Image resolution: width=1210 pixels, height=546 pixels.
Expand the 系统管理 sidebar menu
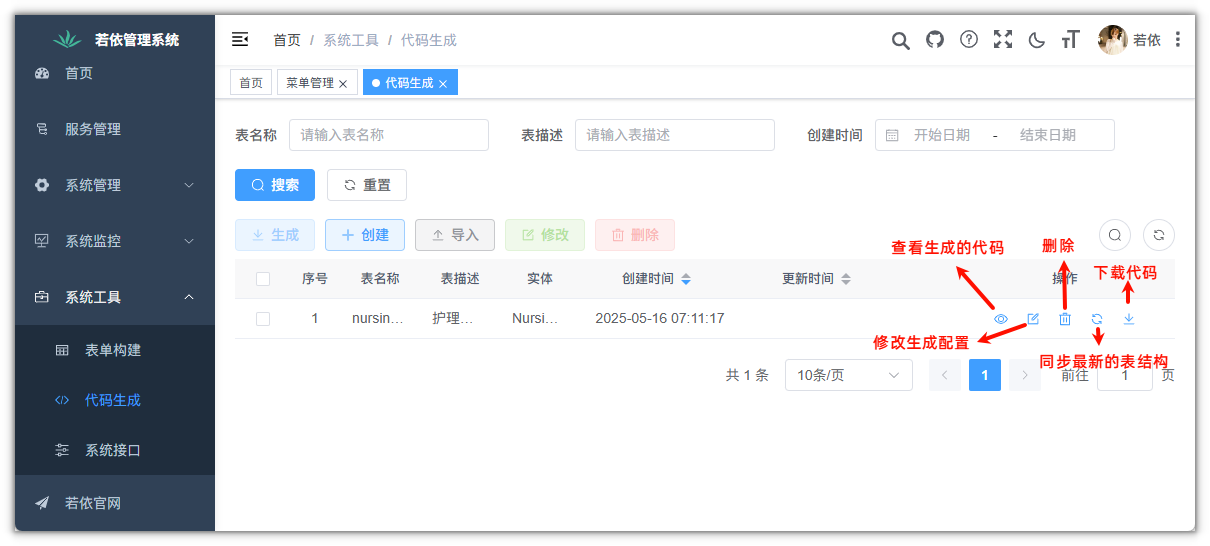coord(115,185)
